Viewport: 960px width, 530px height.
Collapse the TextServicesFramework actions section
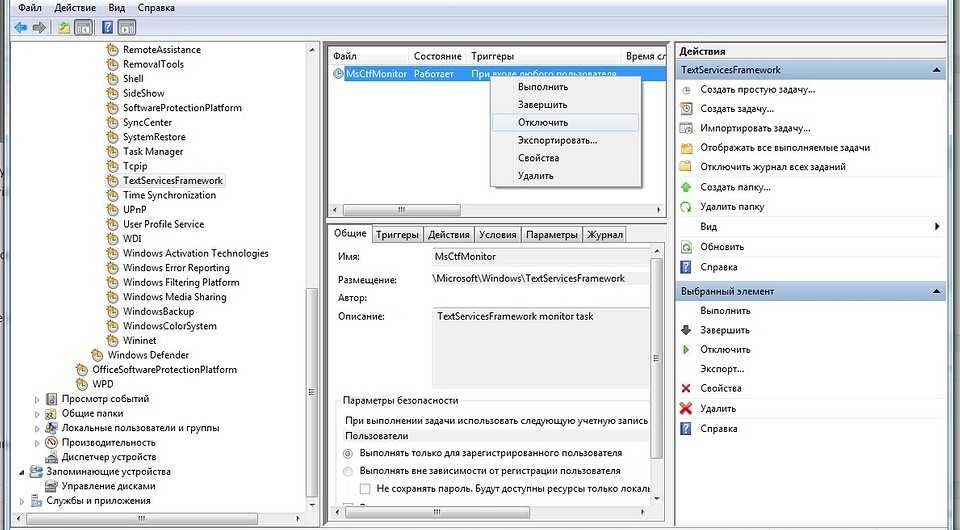[x=936, y=70]
